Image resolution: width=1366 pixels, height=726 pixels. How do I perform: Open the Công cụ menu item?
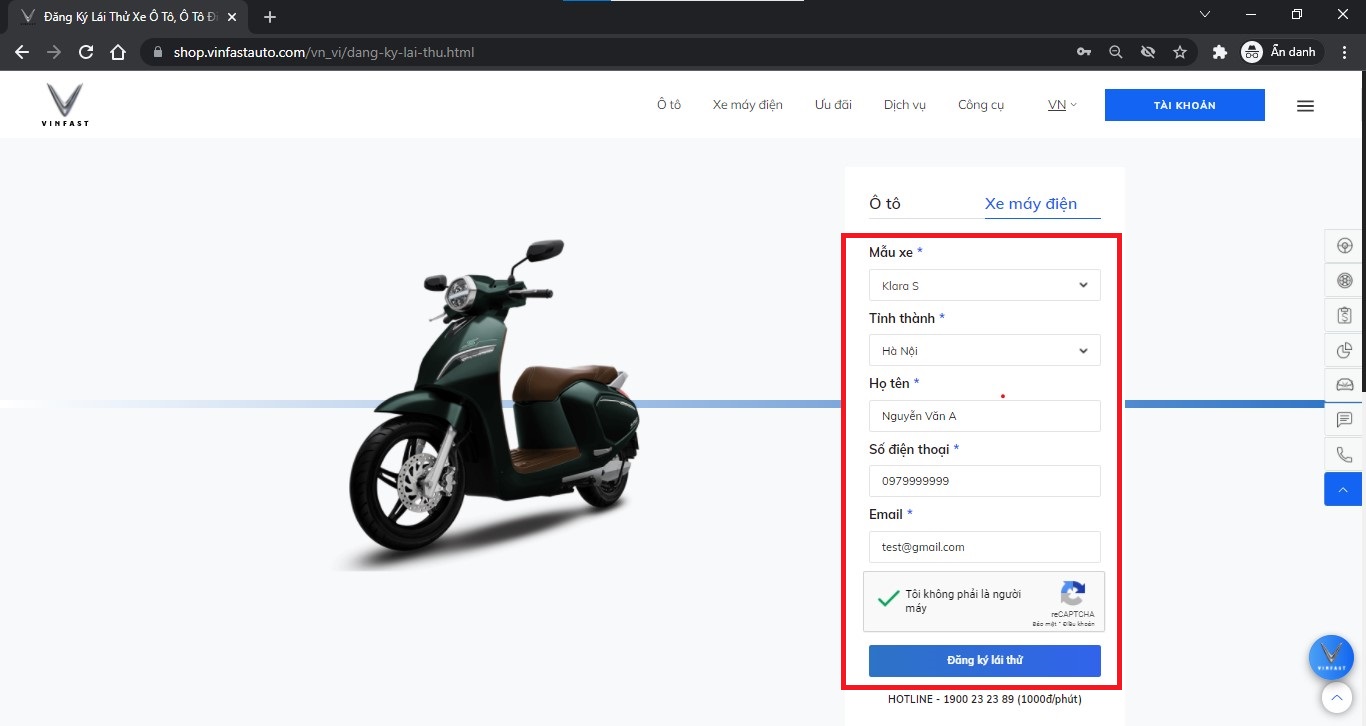click(981, 105)
